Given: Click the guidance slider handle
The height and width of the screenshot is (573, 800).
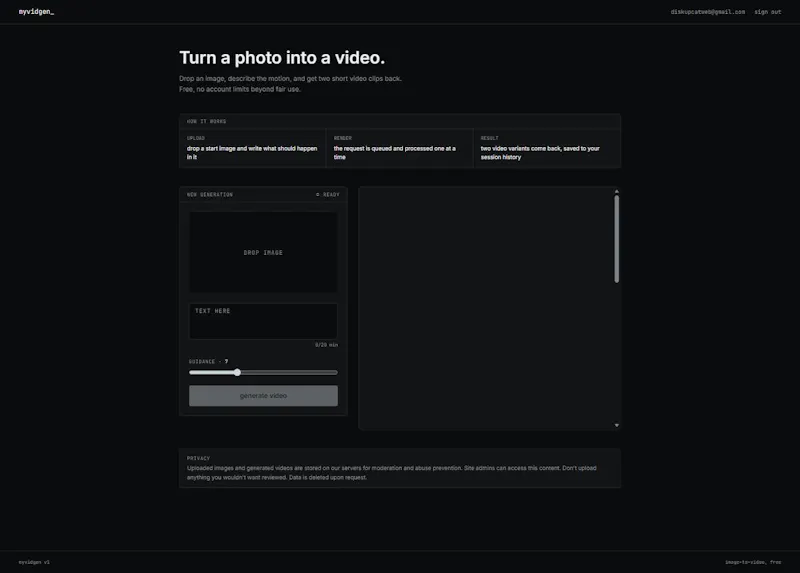Looking at the screenshot, I should [237, 372].
